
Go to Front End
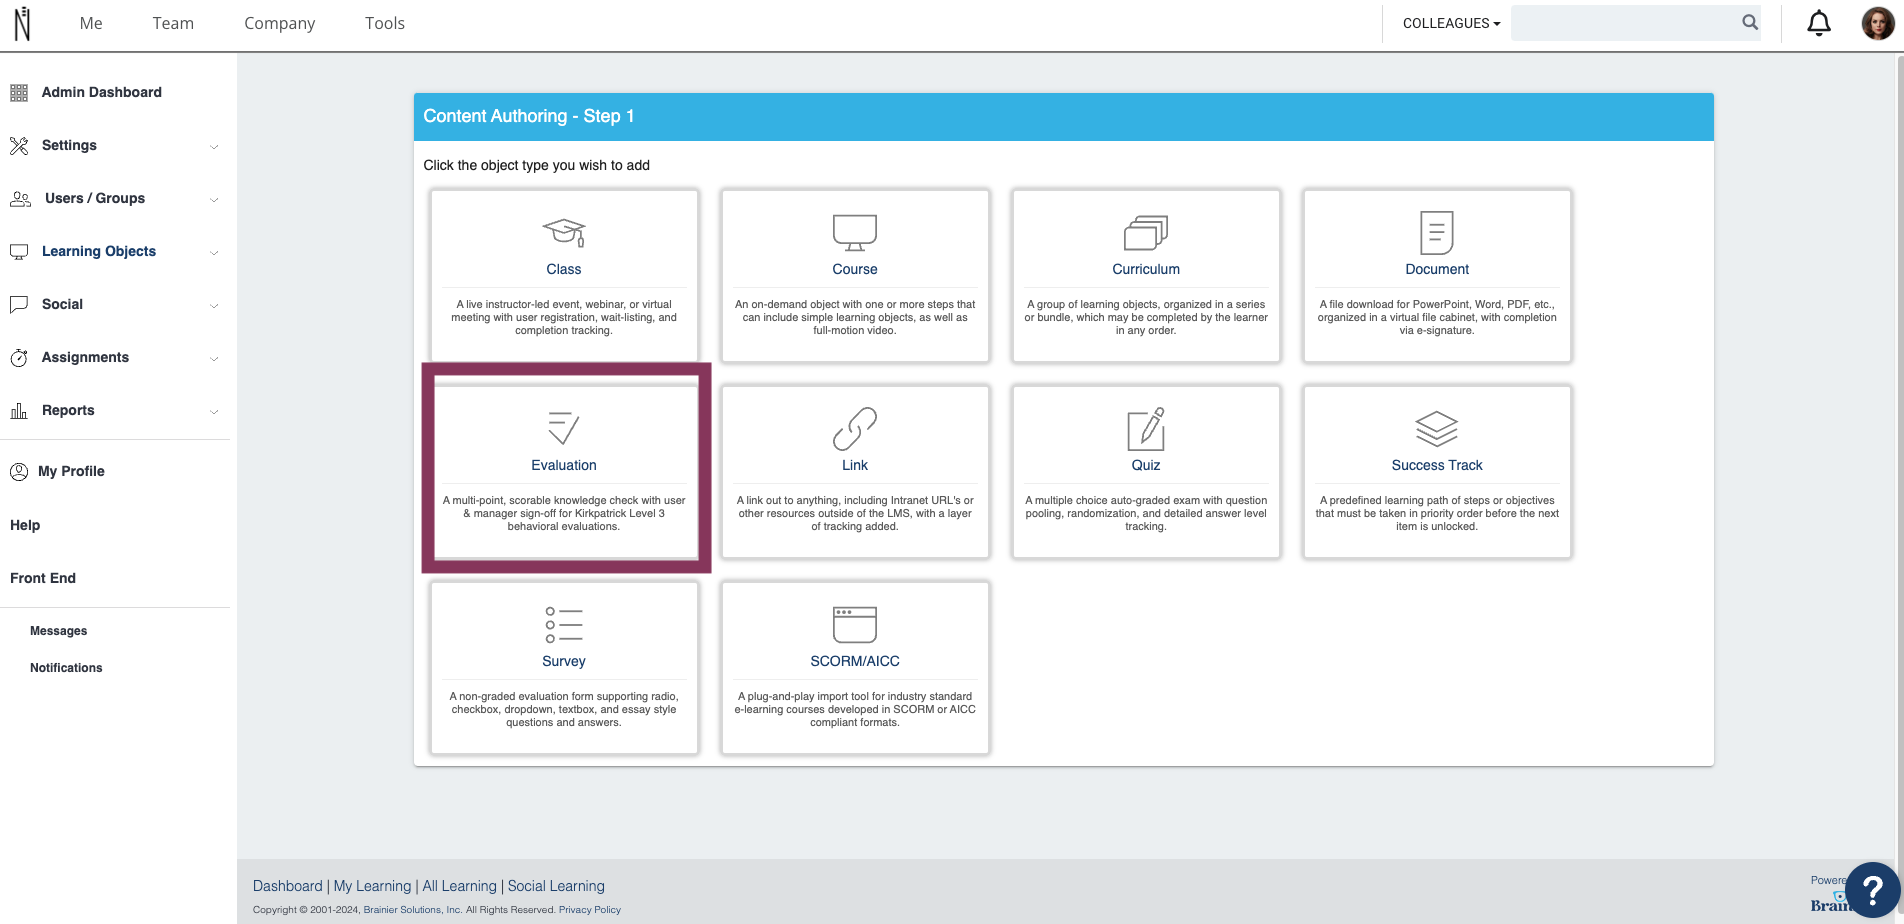pos(43,578)
